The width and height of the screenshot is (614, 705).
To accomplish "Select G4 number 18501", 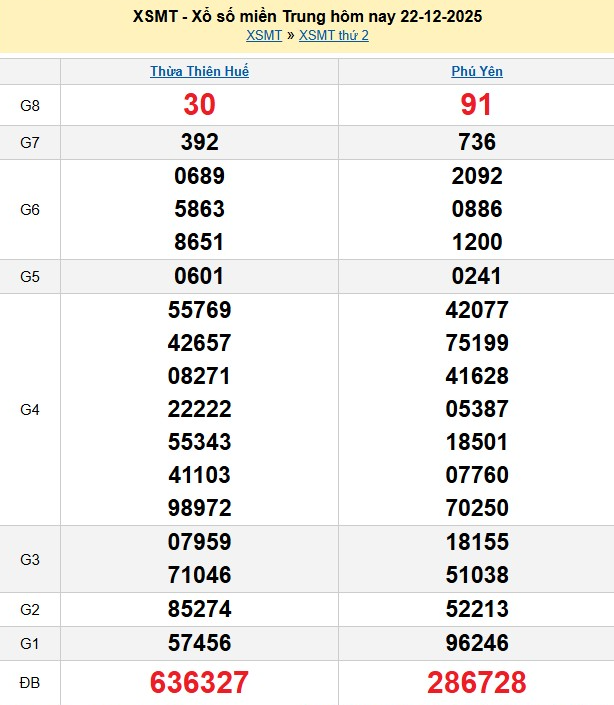I will tap(477, 442).
